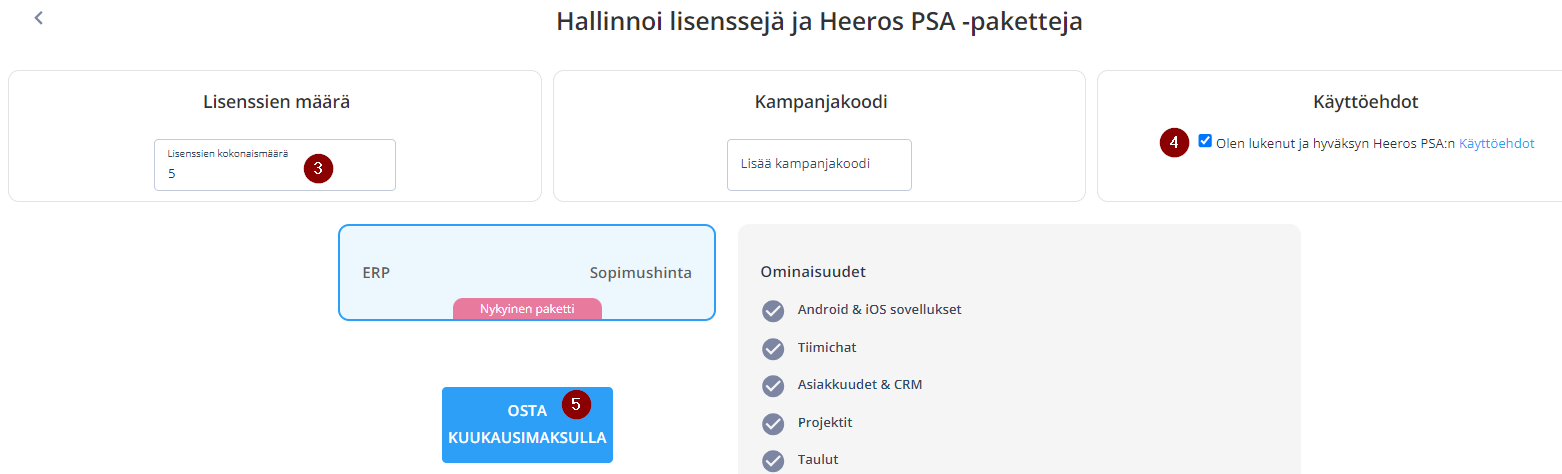The height and width of the screenshot is (474, 1562).
Task: Click the Lisenssien määrä heading
Action: coord(276,102)
